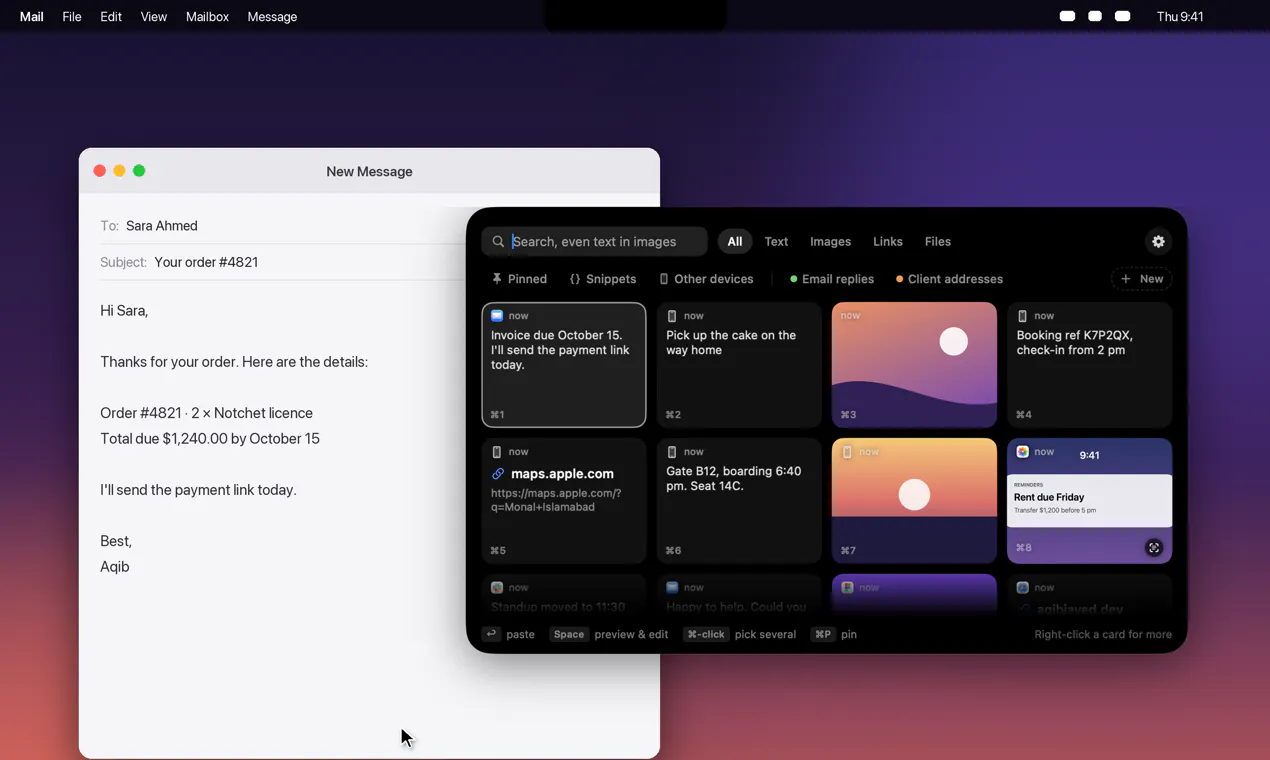Screen dimensions: 1270x760
Task: Select the Links filter tab
Action: [x=888, y=241]
